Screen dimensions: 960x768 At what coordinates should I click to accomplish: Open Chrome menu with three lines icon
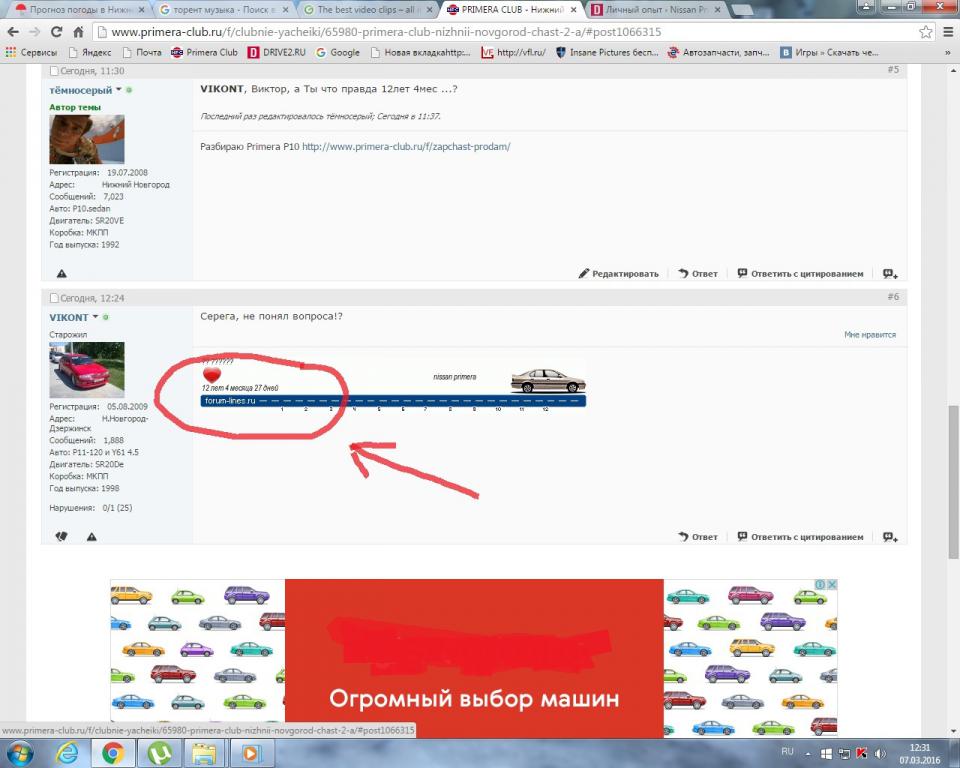coord(948,32)
